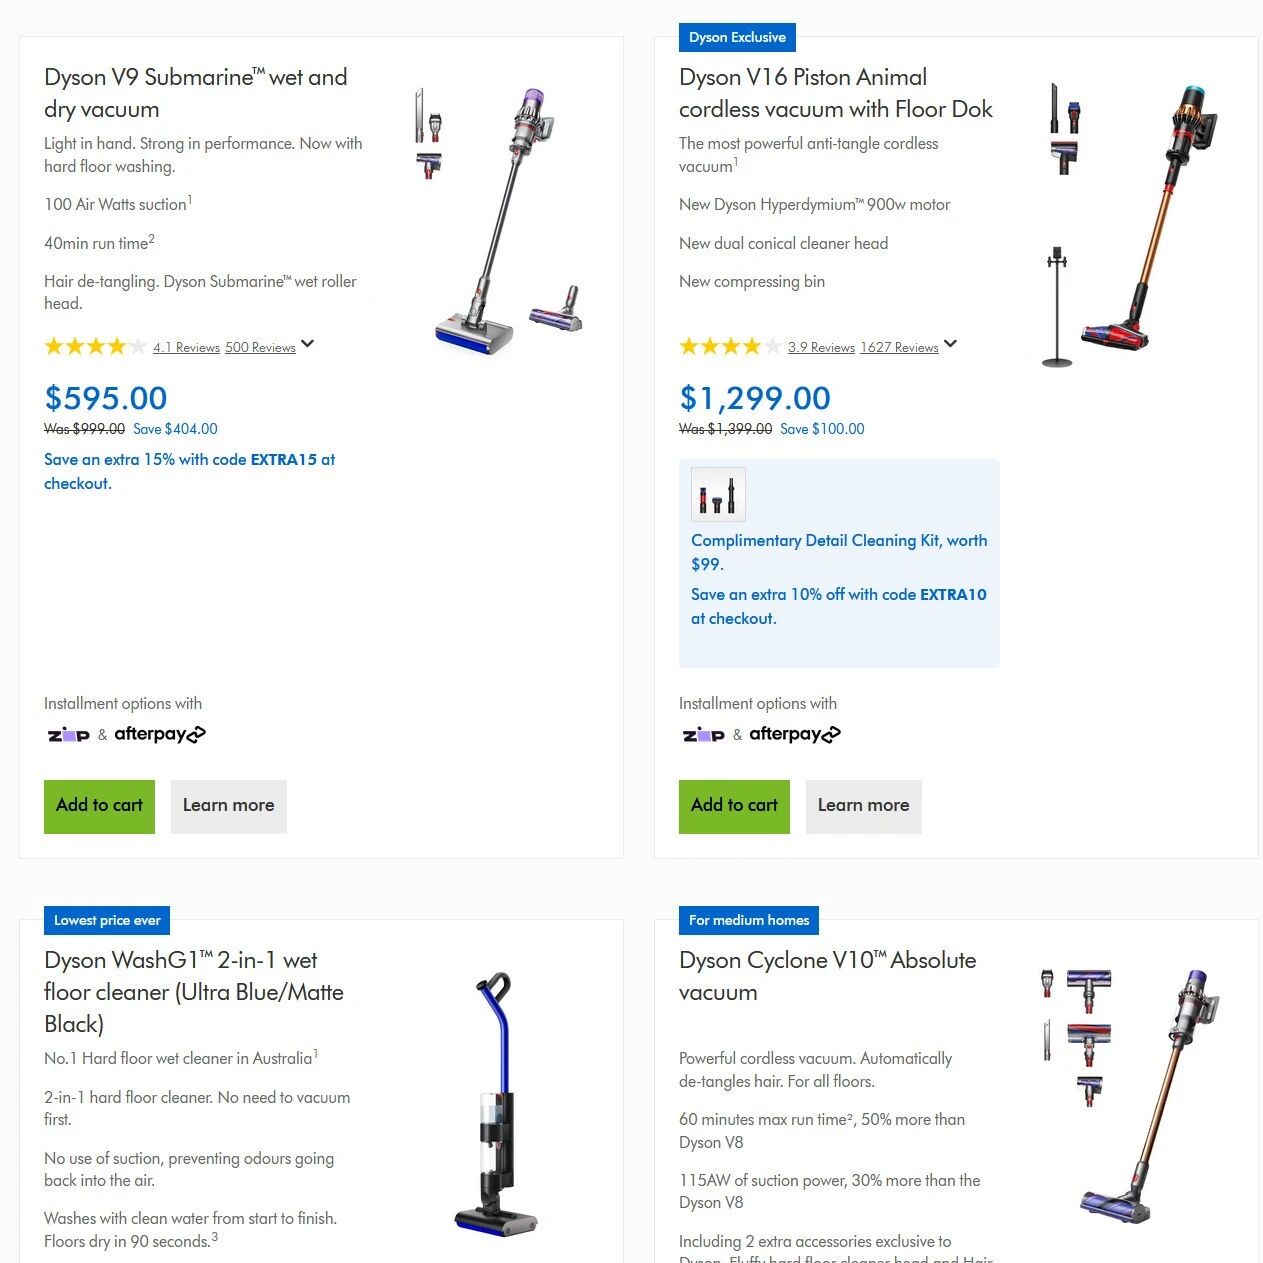This screenshot has width=1263, height=1263.
Task: Click the 4.1 Reviews rating link
Action: click(186, 348)
